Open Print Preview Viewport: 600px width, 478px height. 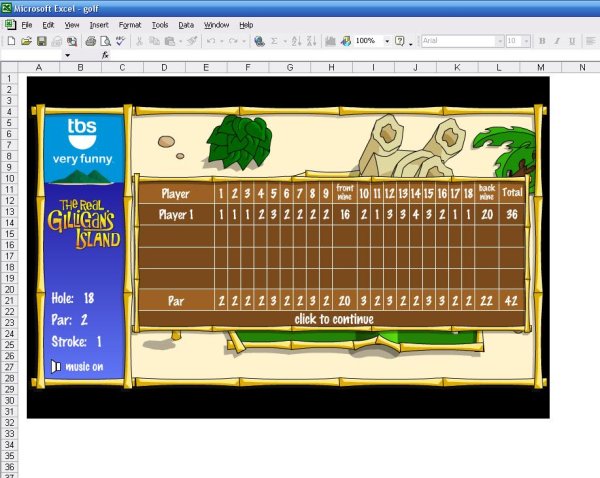coord(105,41)
